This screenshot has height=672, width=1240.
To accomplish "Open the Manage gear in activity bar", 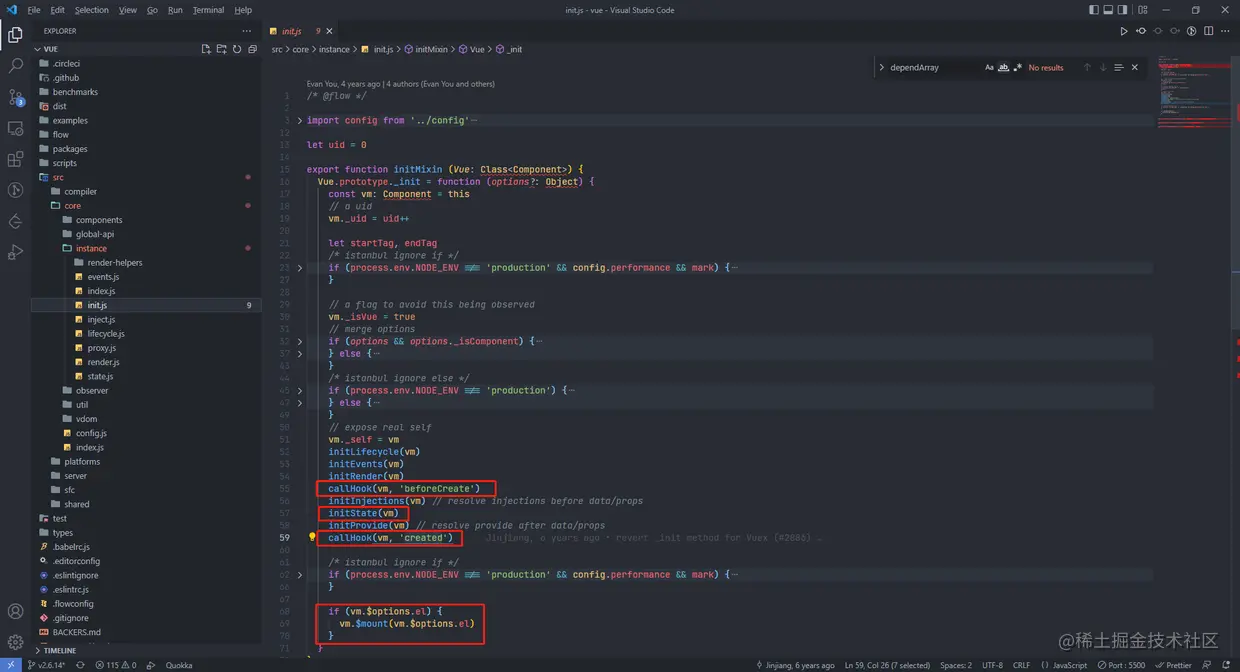I will tap(15, 642).
